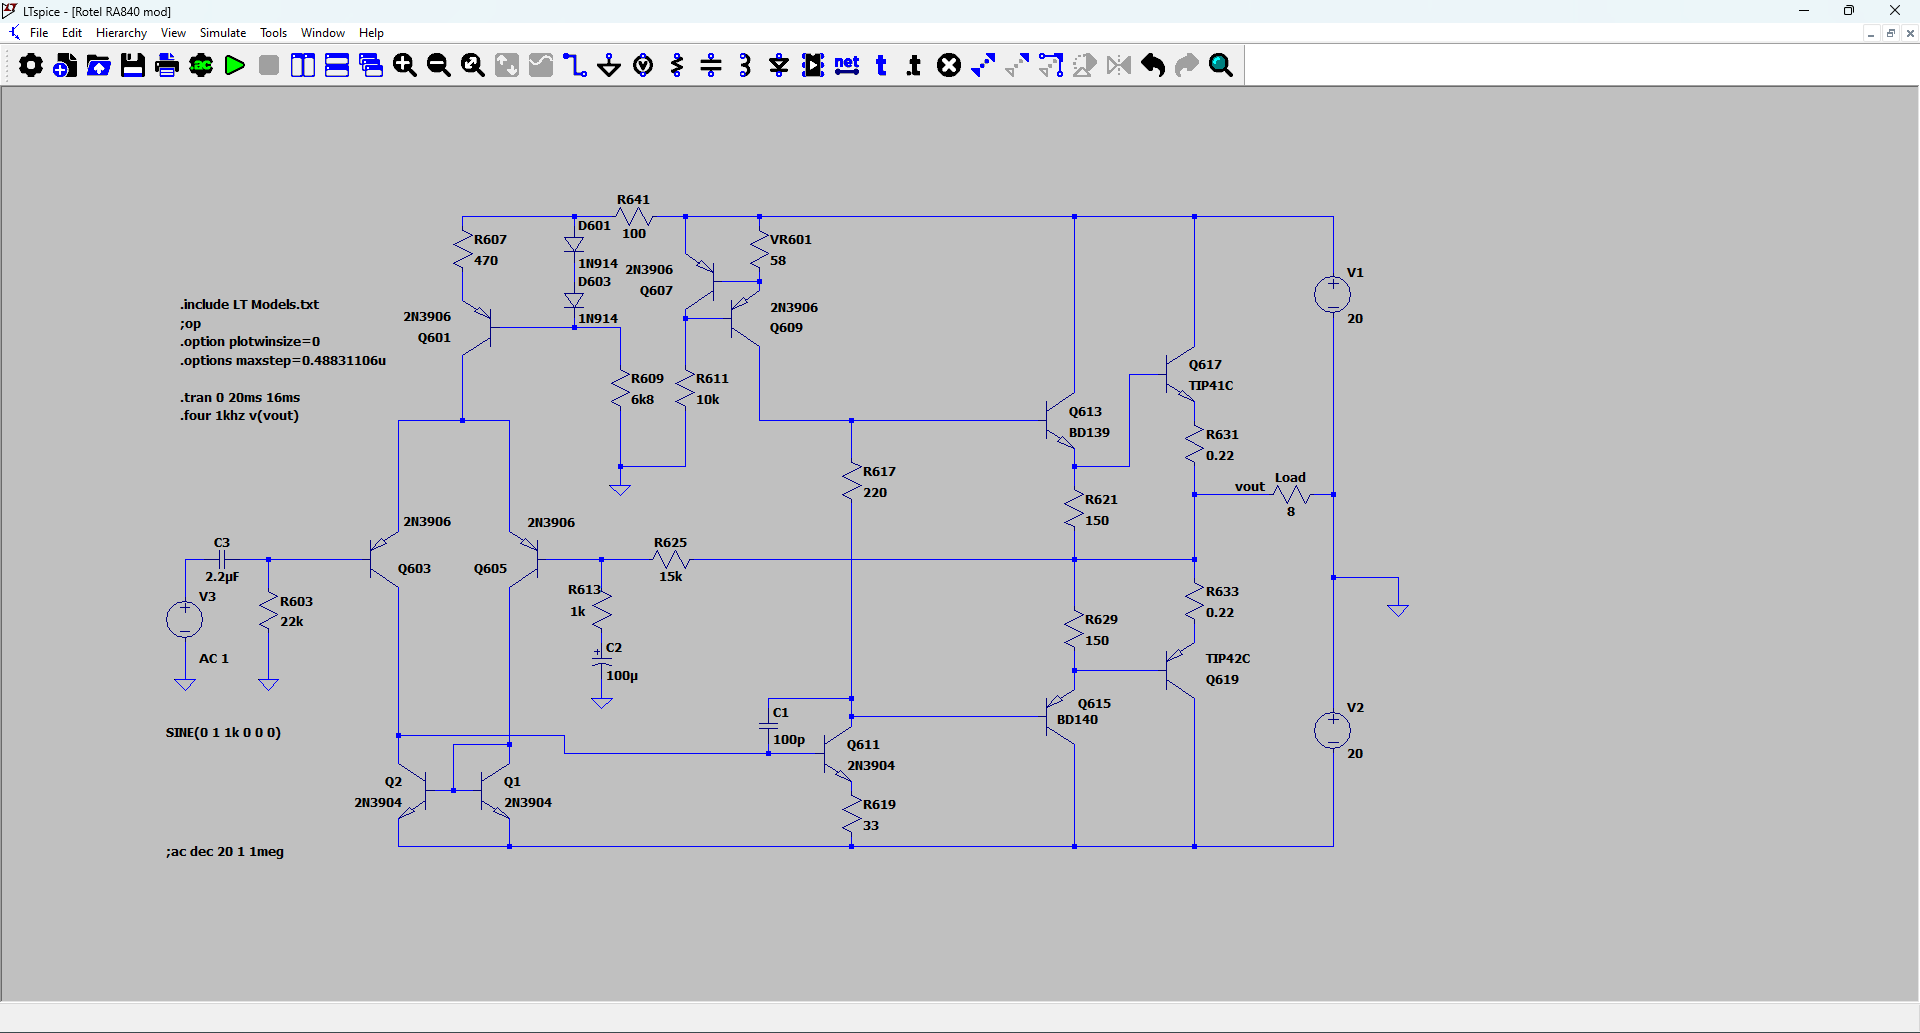Image resolution: width=1920 pixels, height=1033 pixels.
Task: Click the '.tran 0 20ms 16ms' directive
Action: pyautogui.click(x=240, y=398)
